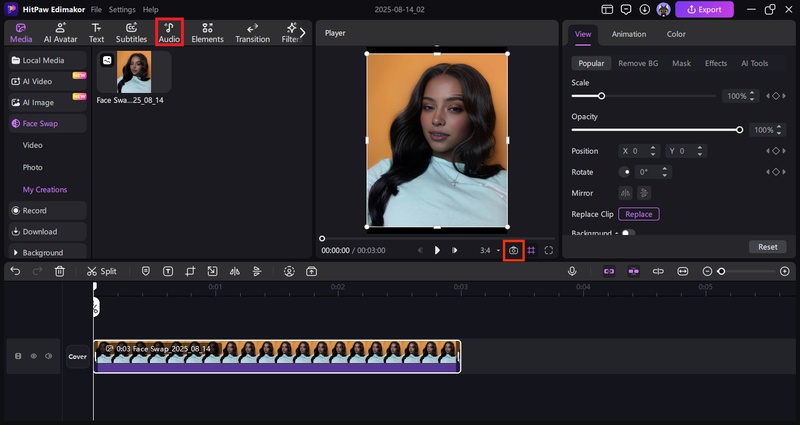This screenshot has width=800, height=425.
Task: Toggle the Background switch in properties
Action: (x=628, y=233)
